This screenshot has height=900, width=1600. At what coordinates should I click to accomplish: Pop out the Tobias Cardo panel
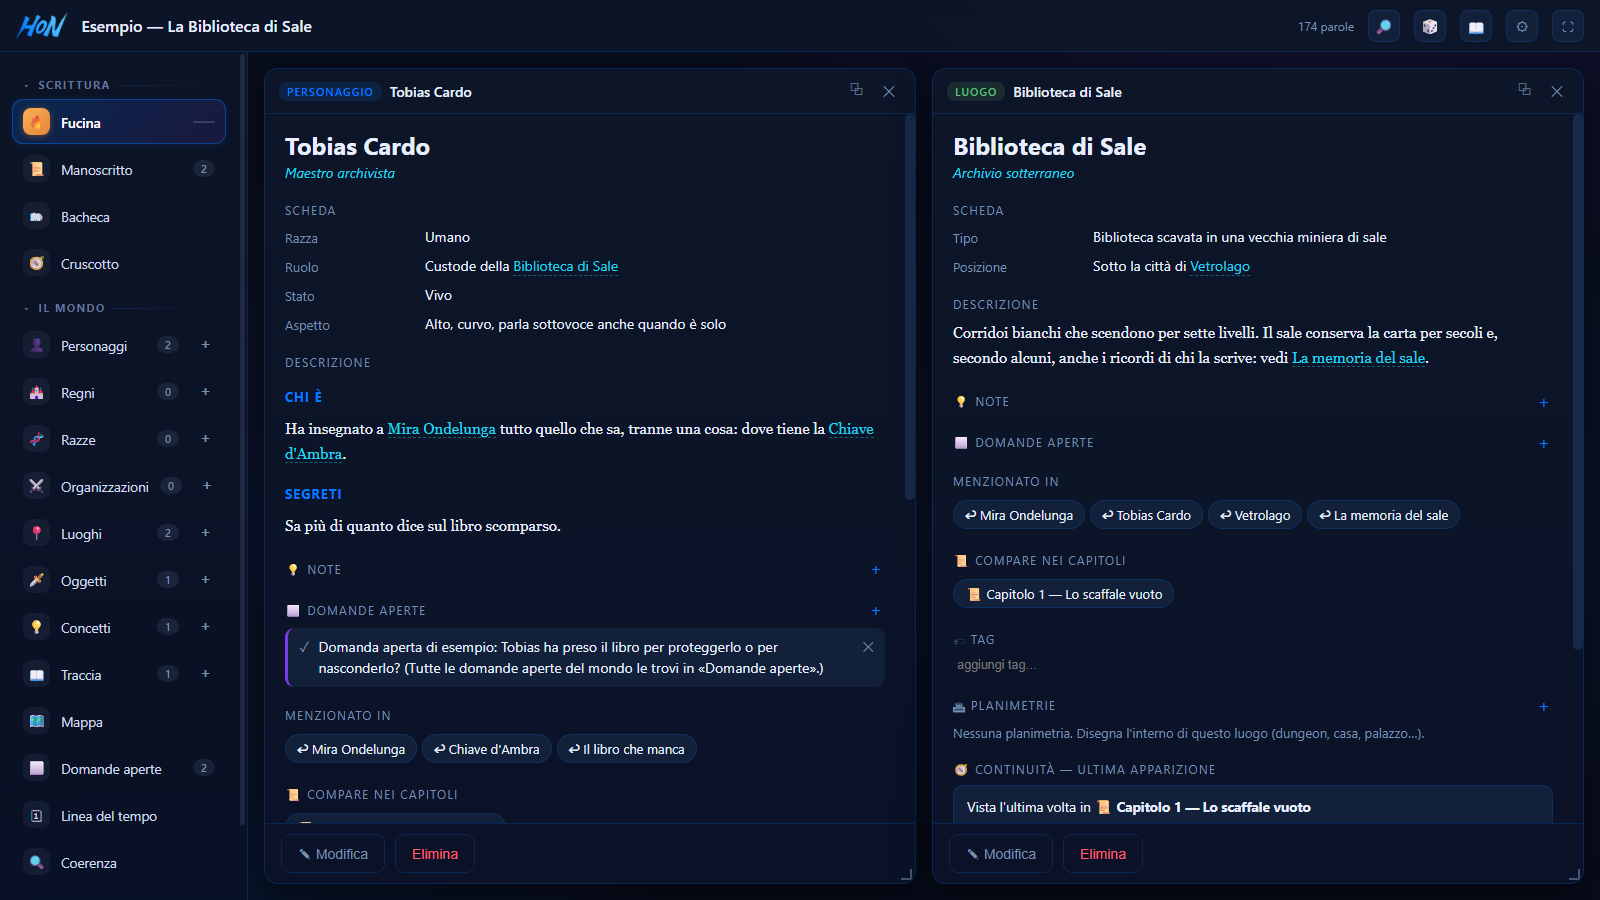point(857,90)
